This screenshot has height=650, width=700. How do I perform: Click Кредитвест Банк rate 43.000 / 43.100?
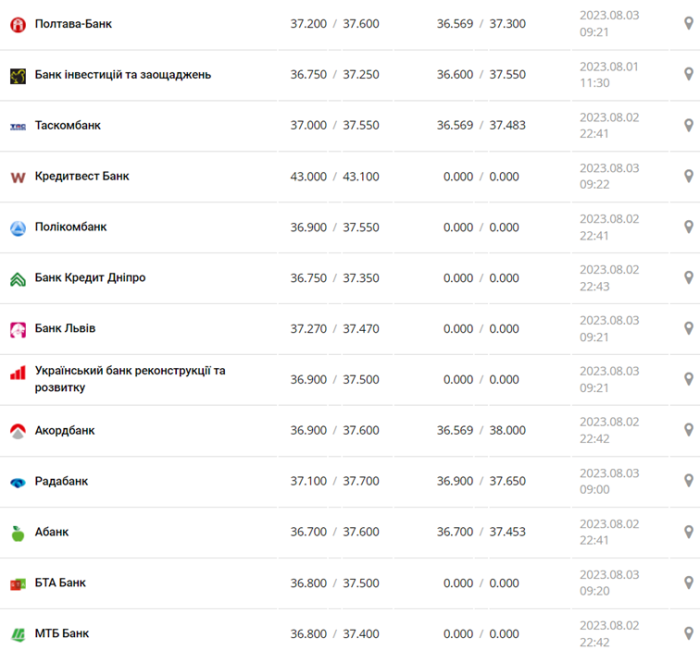(334, 176)
